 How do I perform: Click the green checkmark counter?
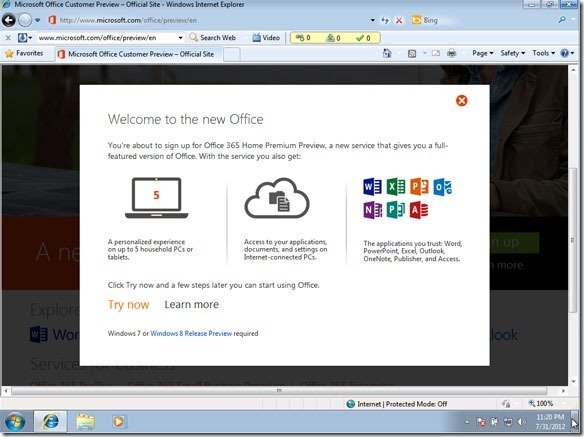[363, 38]
